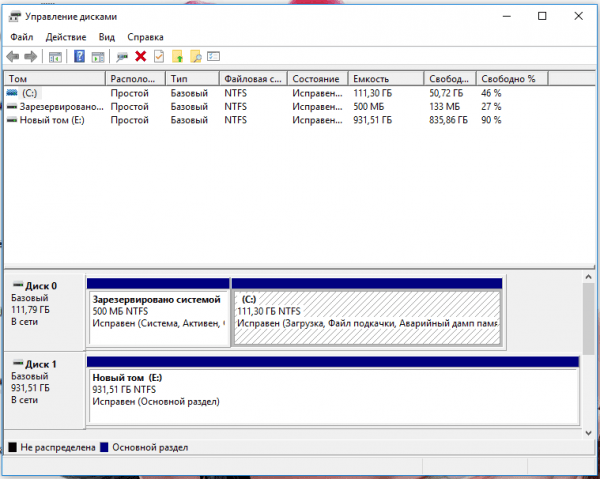This screenshot has height=479, width=600.
Task: Click the blue Основной раздел legend swatch
Action: click(104, 447)
